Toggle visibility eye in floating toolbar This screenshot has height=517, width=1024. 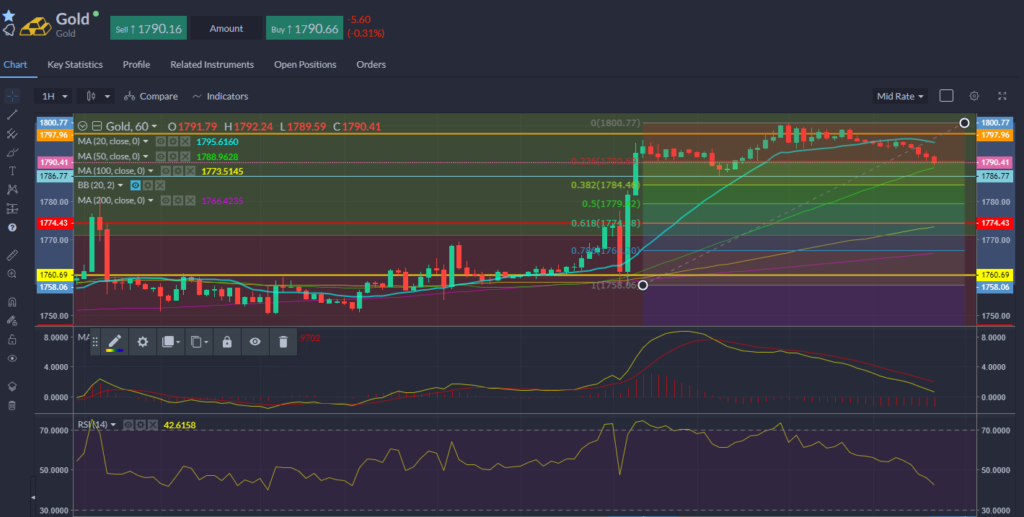point(255,342)
